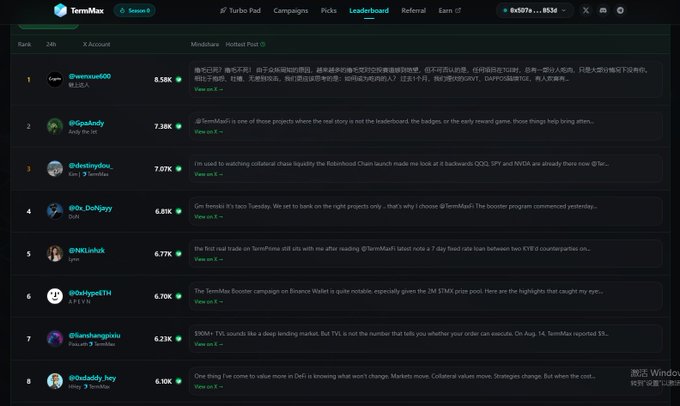Click post text starting 'Gm frenski'
Screen dimensions: 680x406
click(x=396, y=206)
